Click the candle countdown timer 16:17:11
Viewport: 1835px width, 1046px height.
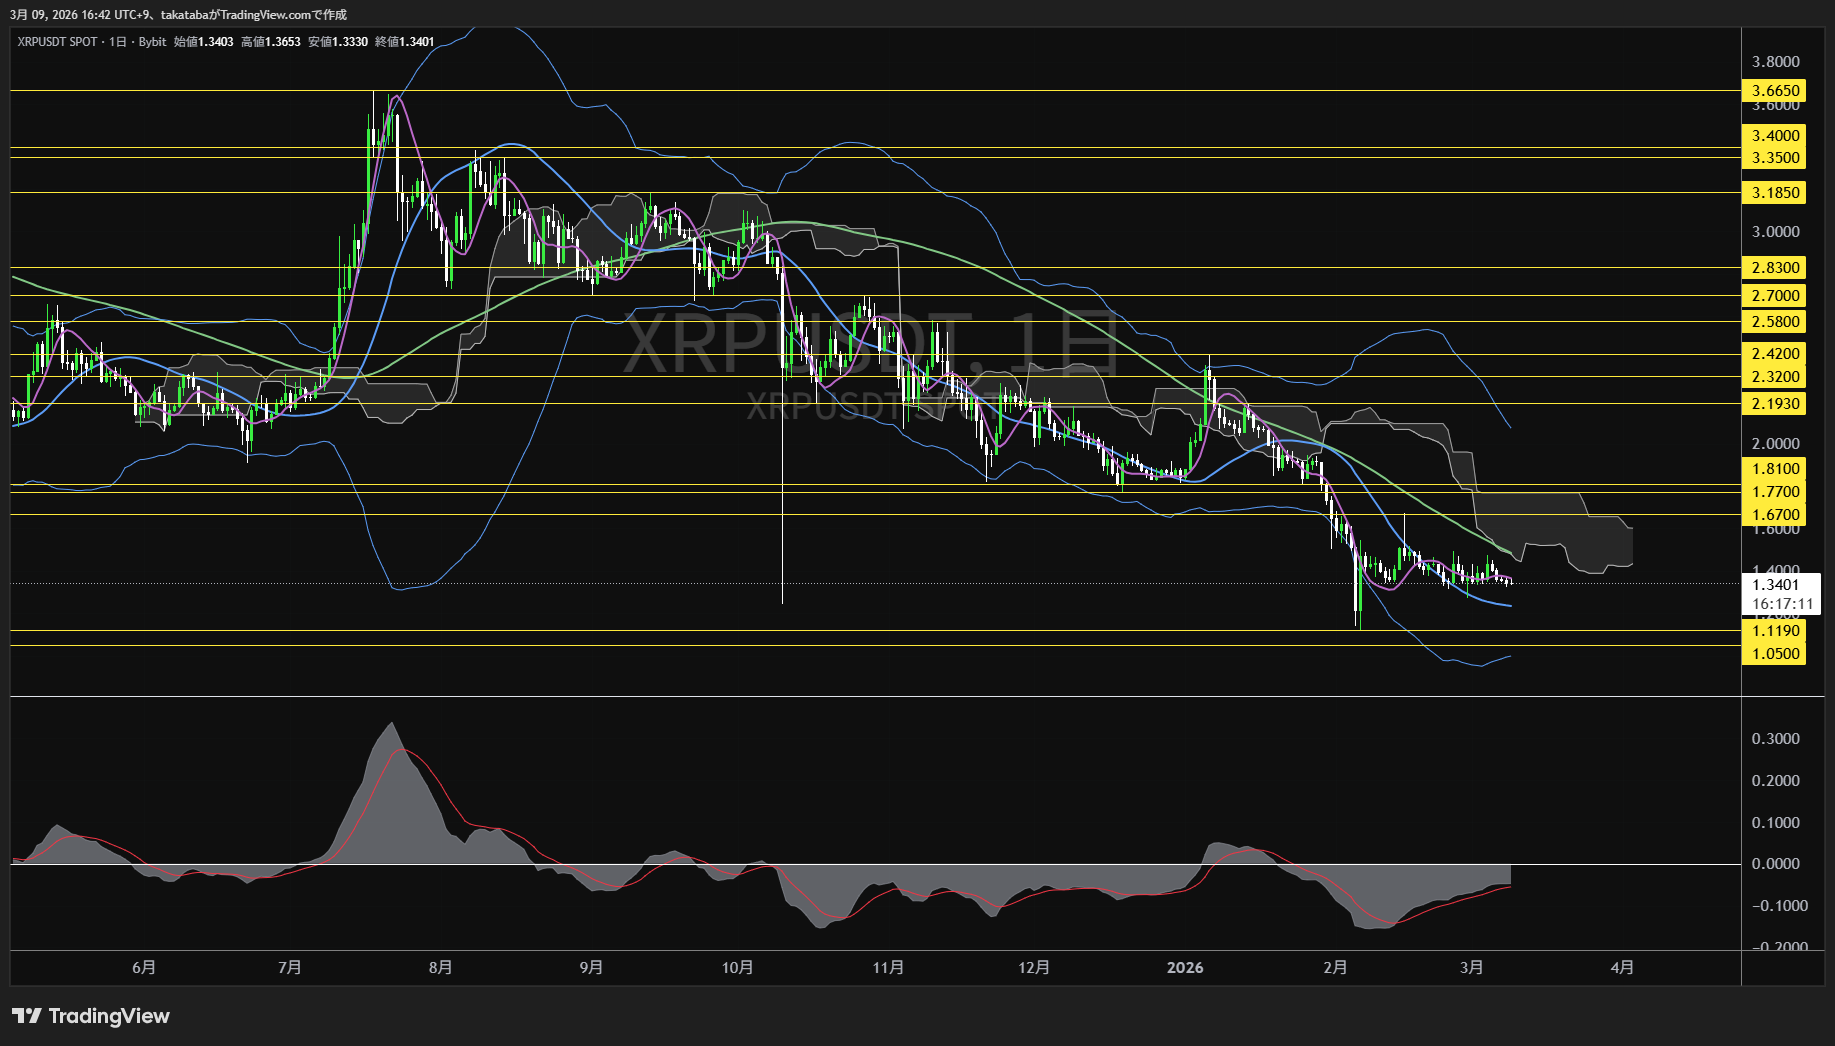coord(1782,604)
